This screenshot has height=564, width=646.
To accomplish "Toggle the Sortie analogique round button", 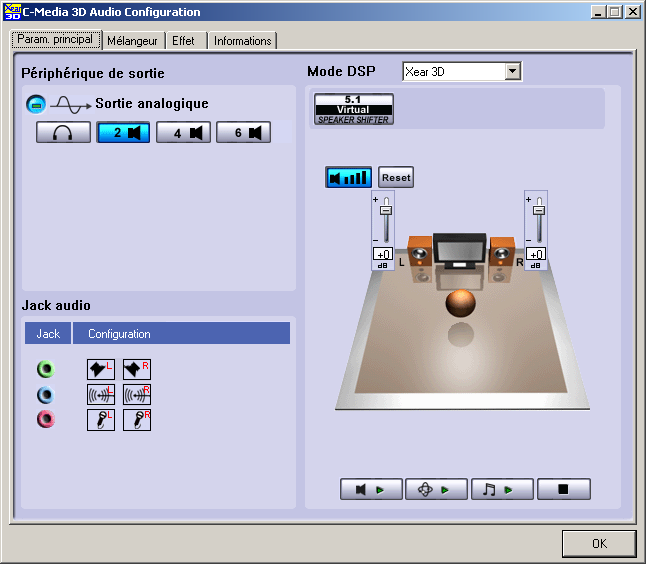I will 36,104.
